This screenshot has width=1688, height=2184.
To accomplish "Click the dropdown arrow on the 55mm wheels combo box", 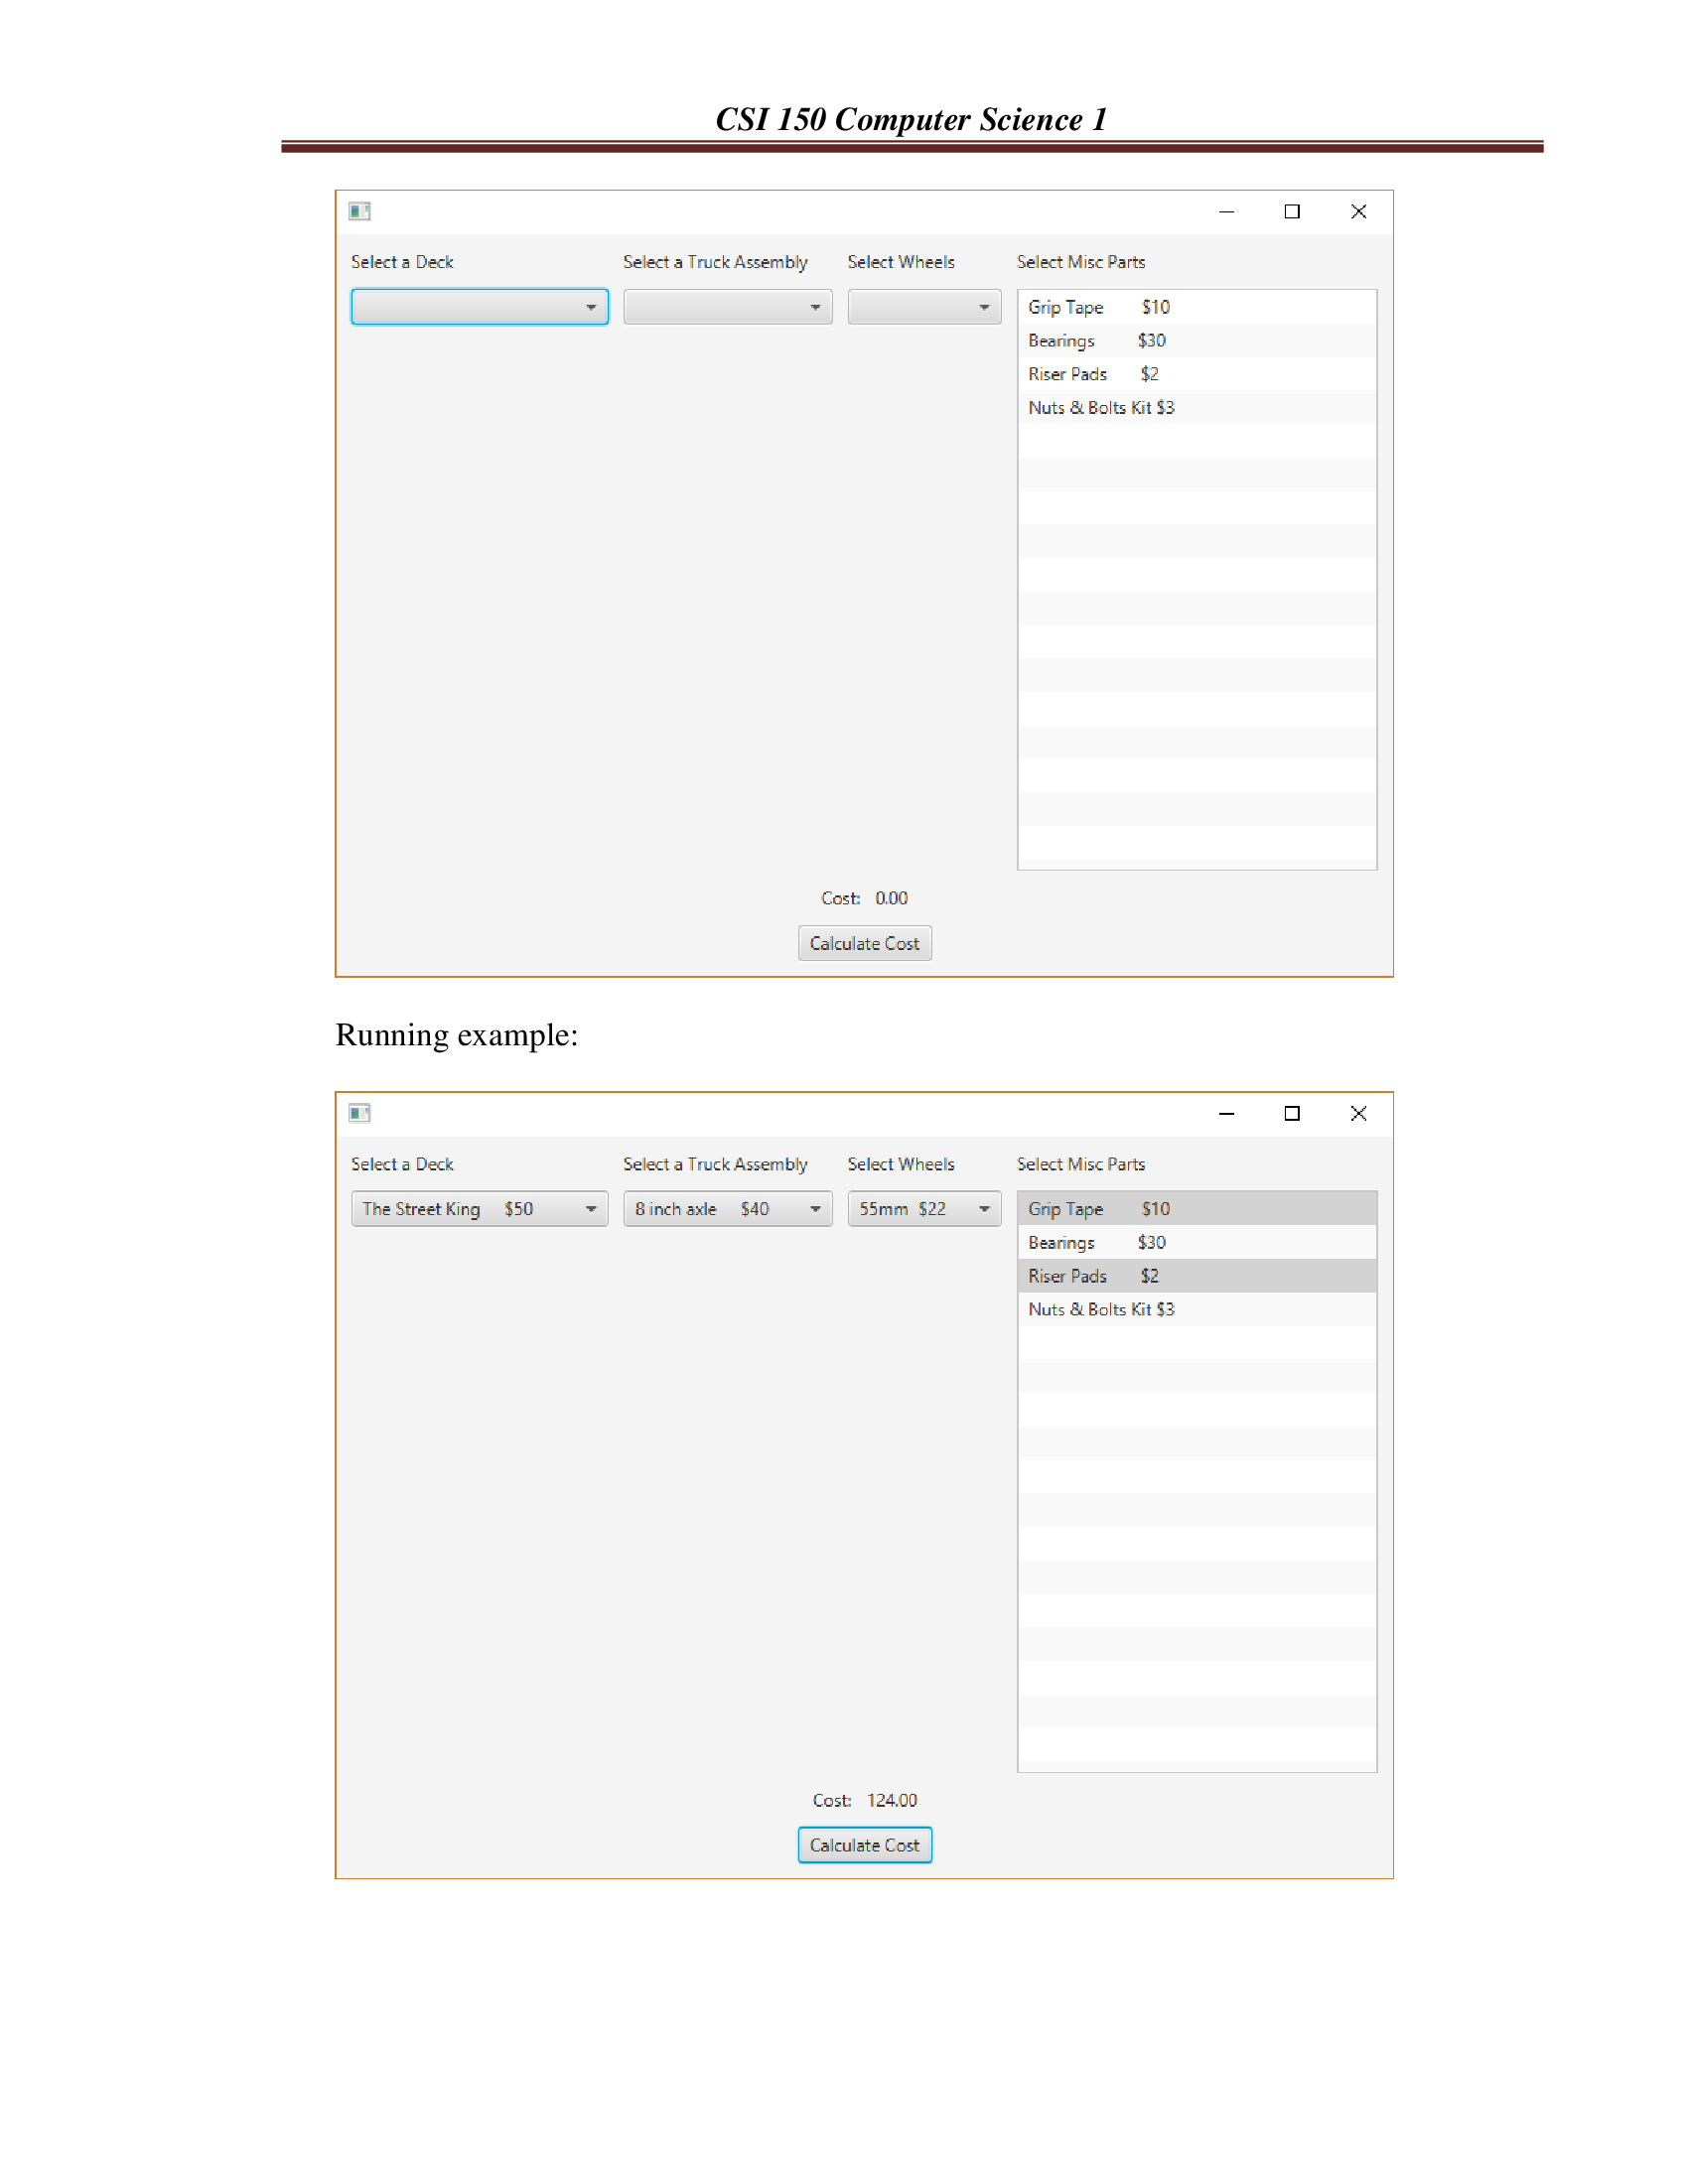I will click(x=984, y=1208).
